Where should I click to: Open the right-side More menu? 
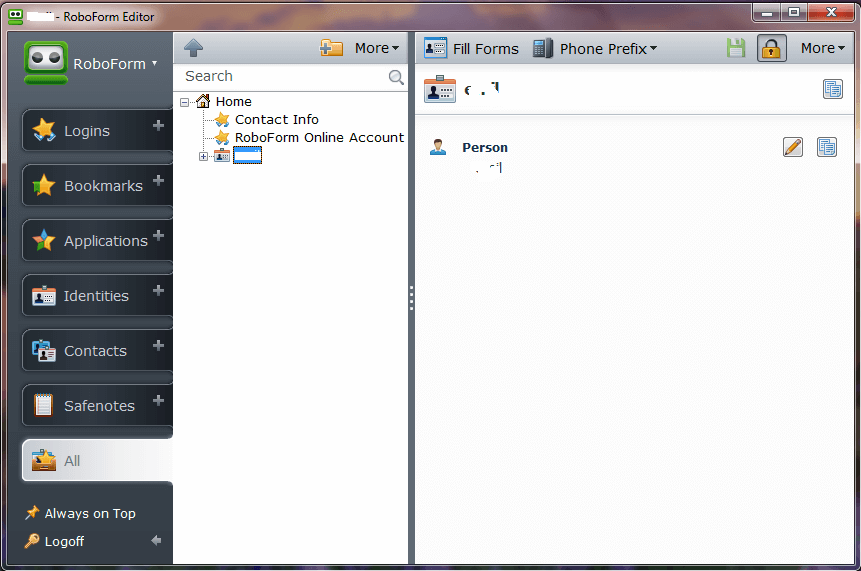pyautogui.click(x=823, y=48)
